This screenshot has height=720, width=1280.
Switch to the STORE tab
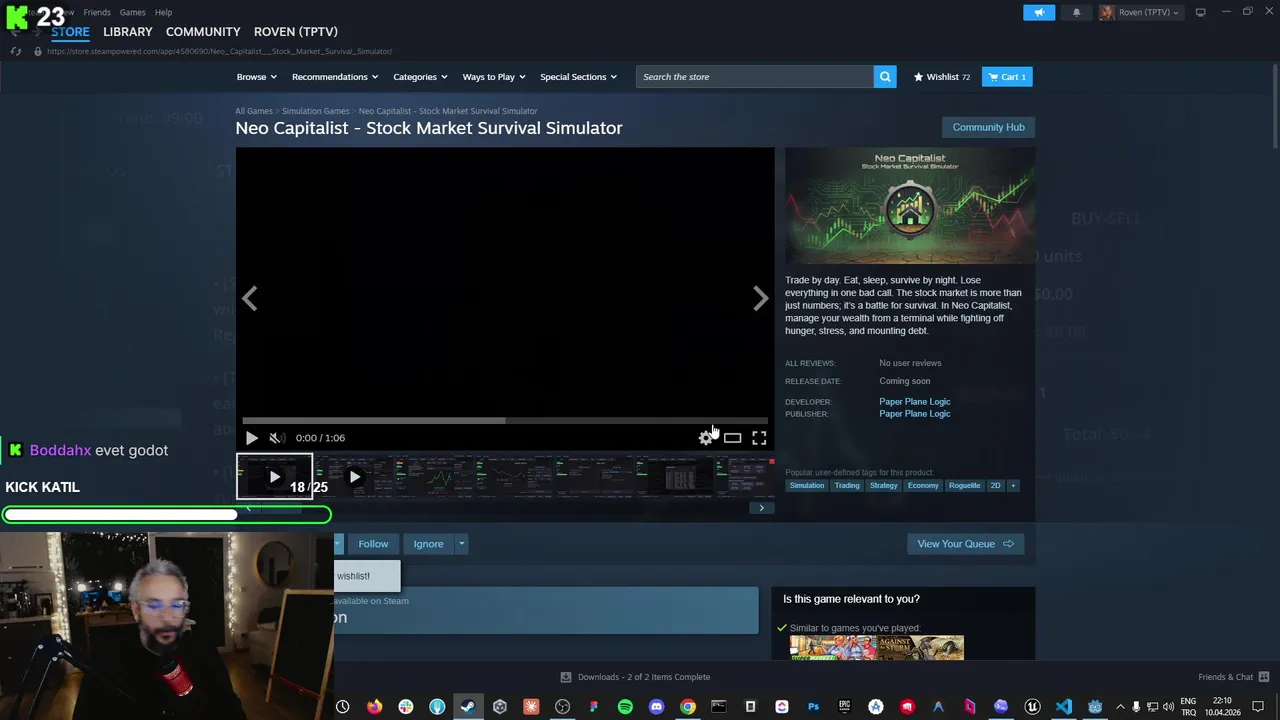coord(70,32)
